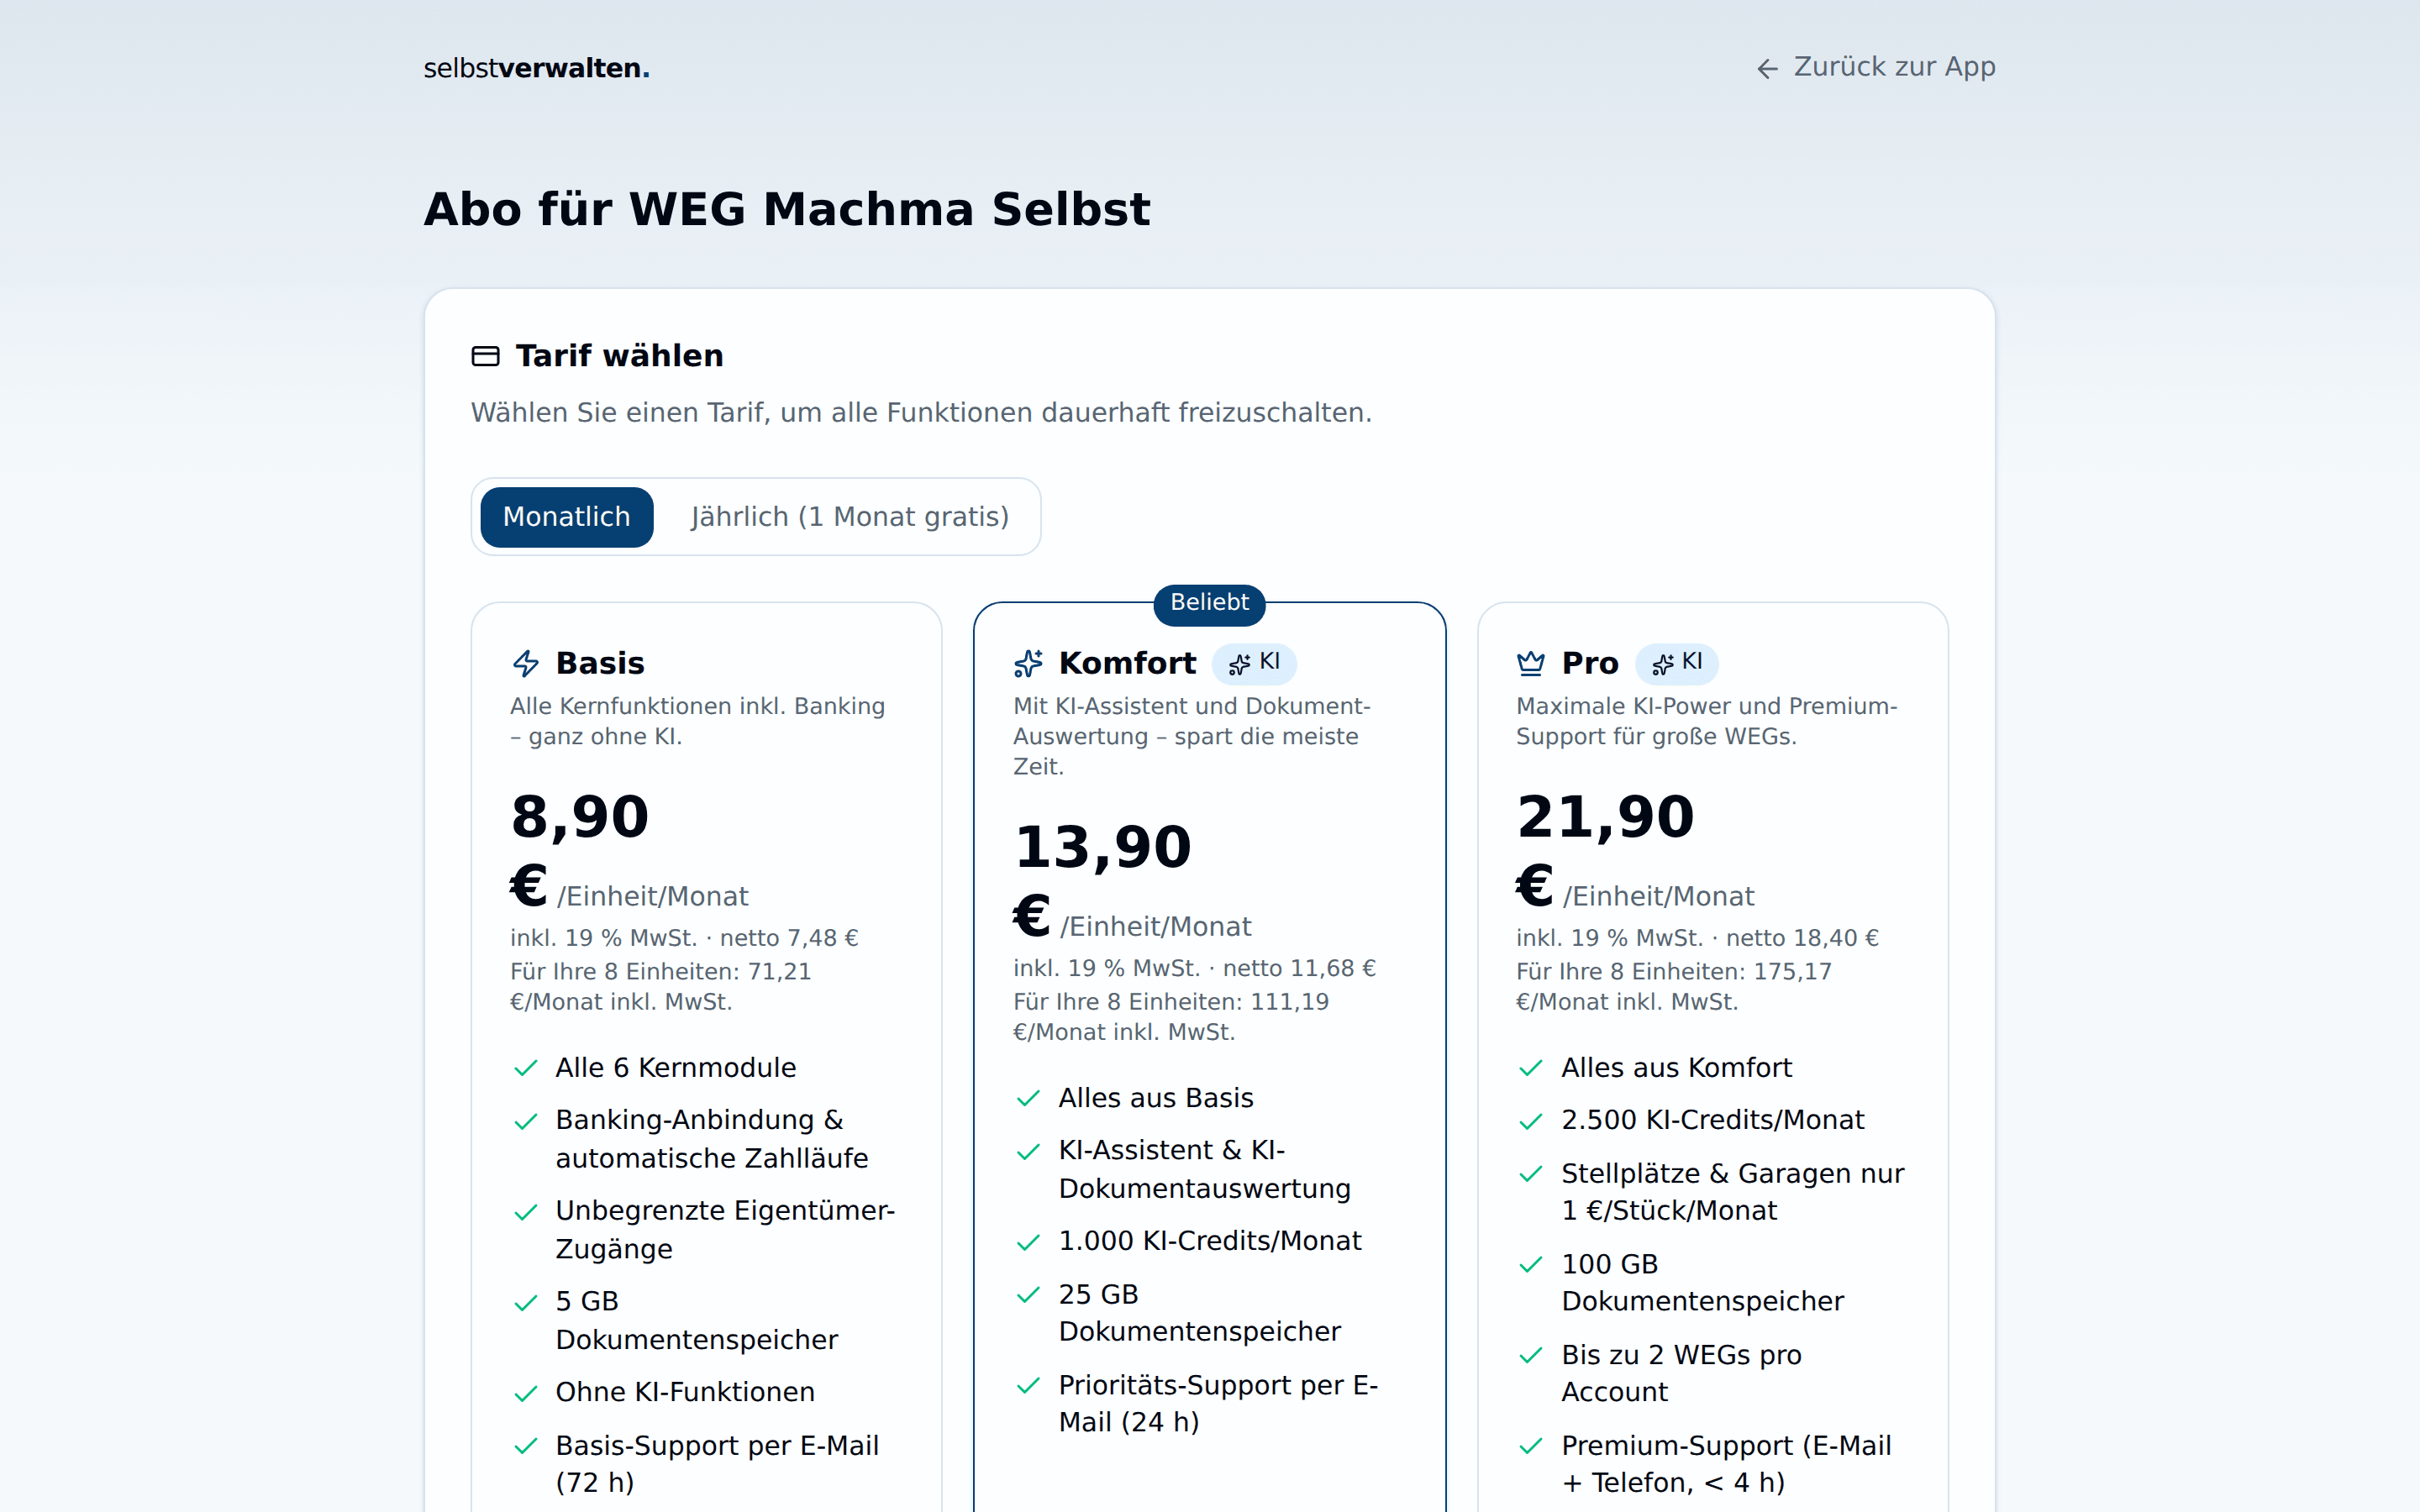The height and width of the screenshot is (1512, 2420).
Task: Click the 13,90 price in Komfort
Action: coord(1102,847)
